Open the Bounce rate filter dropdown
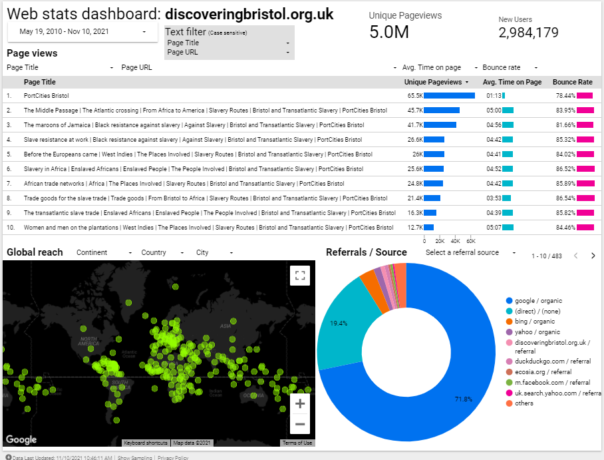Viewport: 604px width, 460px height. point(510,67)
